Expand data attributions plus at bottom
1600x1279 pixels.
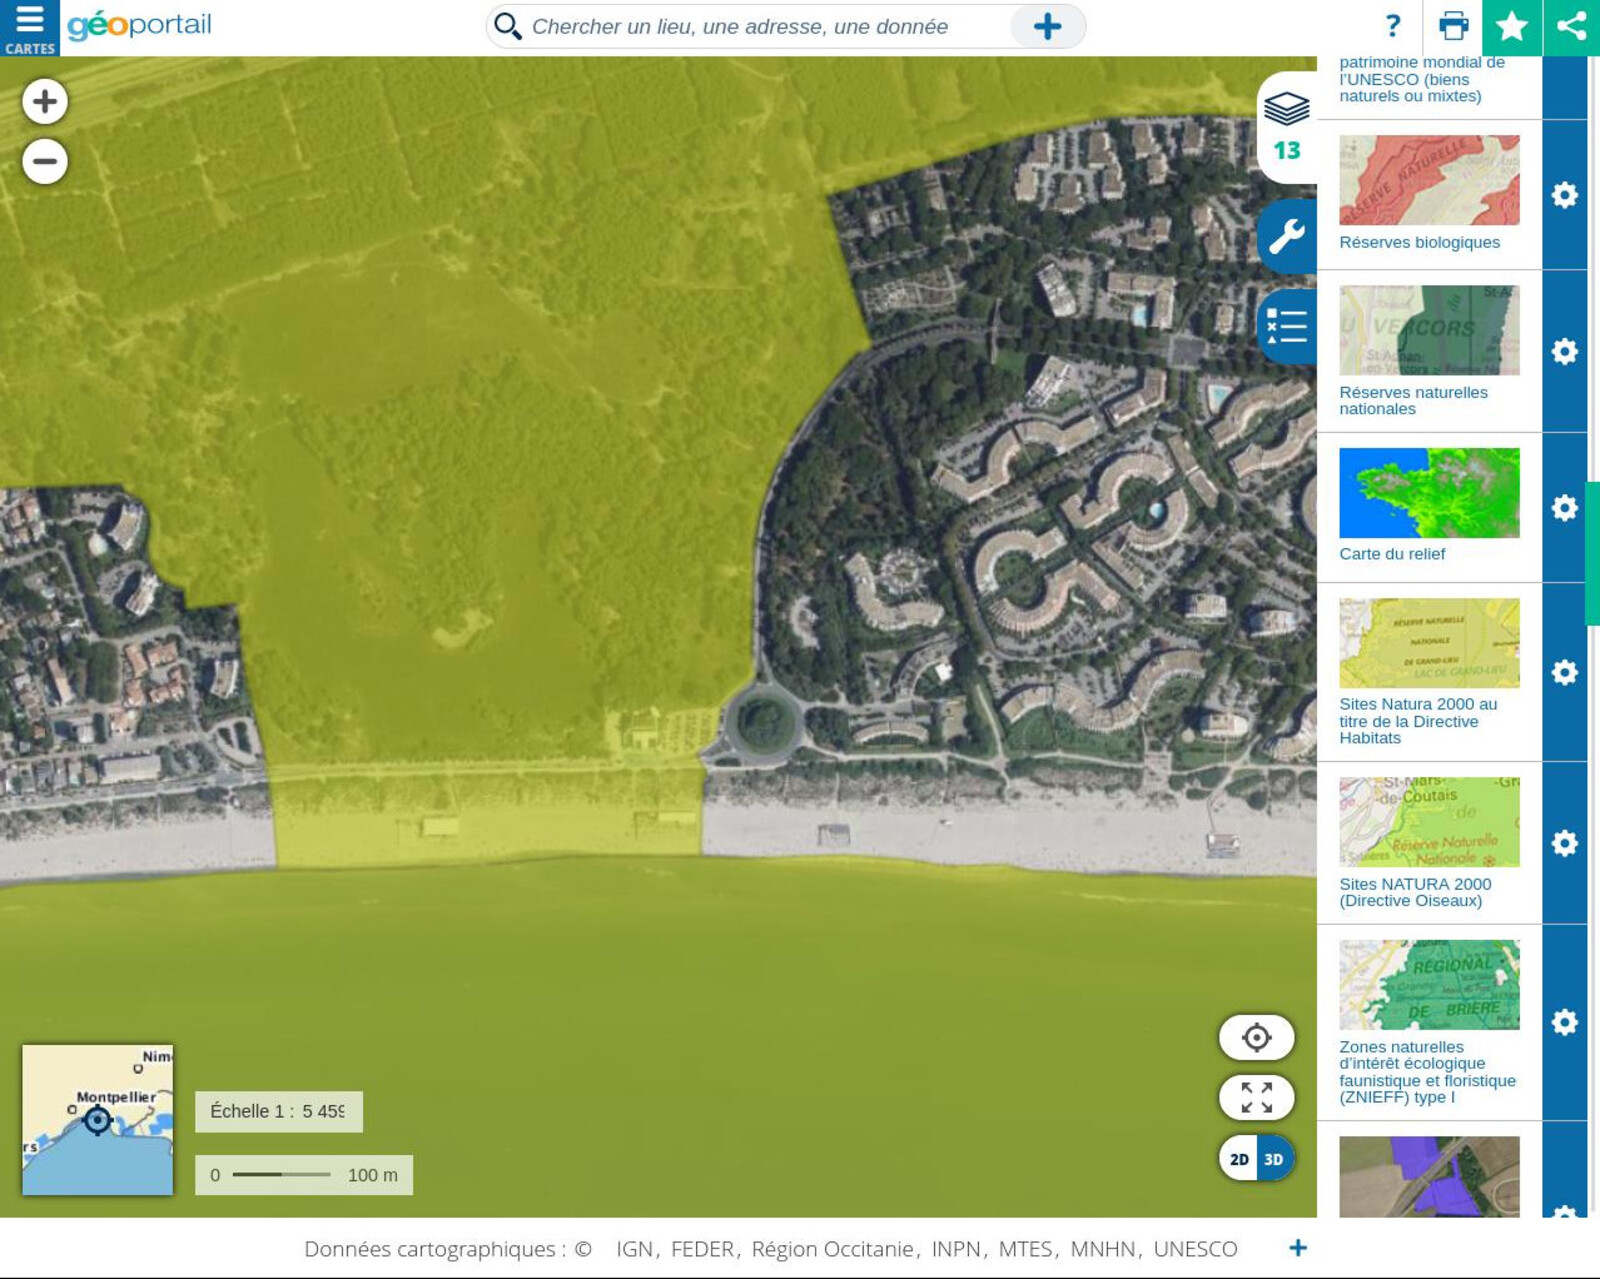pyautogui.click(x=1297, y=1248)
